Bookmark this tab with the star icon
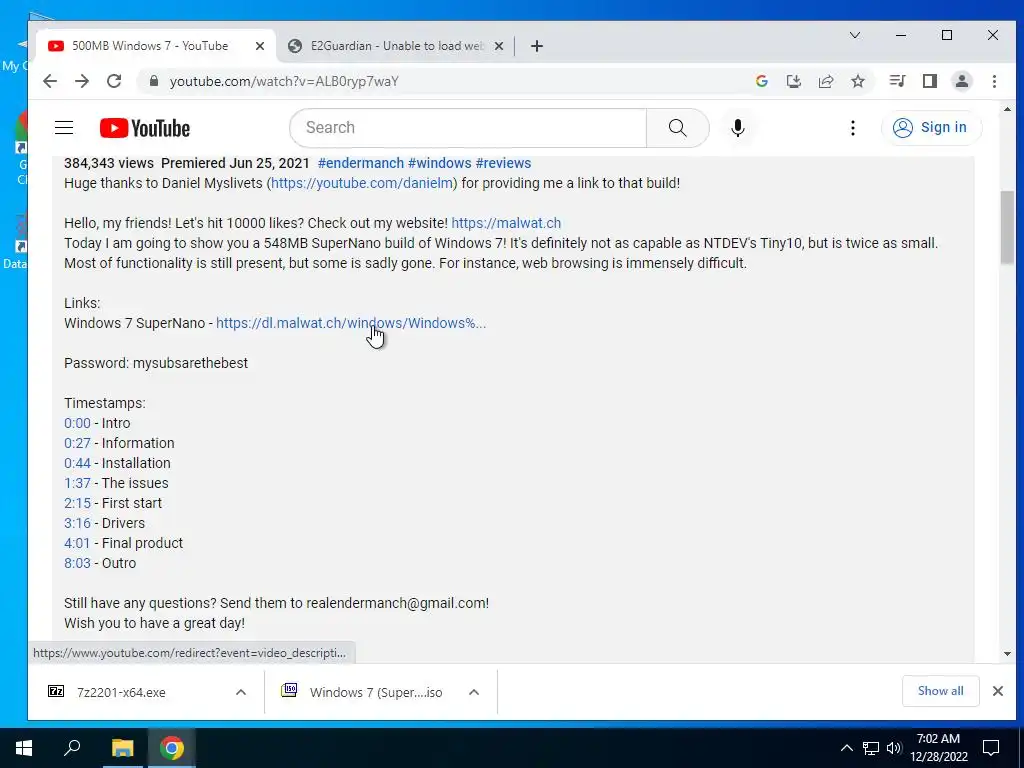Image resolution: width=1024 pixels, height=768 pixels. [857, 81]
